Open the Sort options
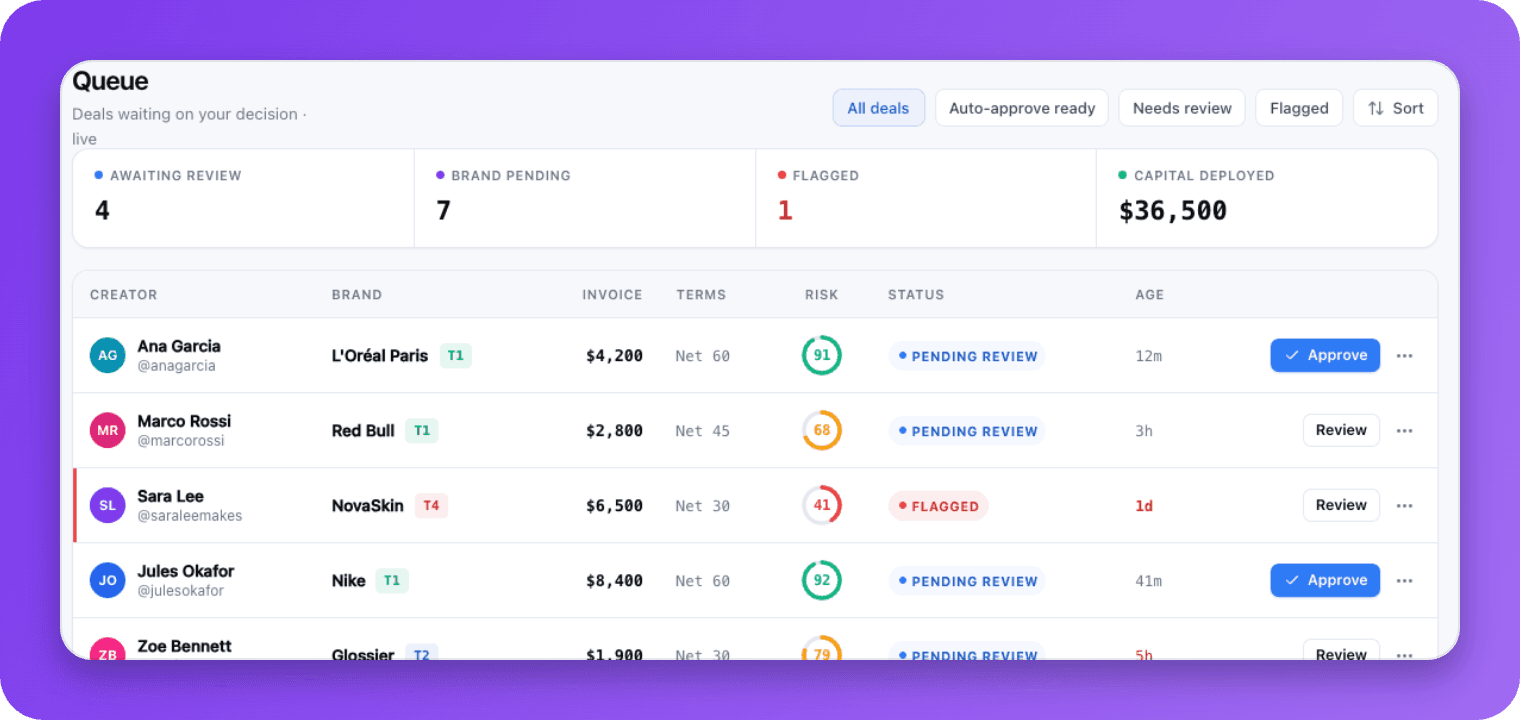The height and width of the screenshot is (720, 1520). click(1395, 108)
